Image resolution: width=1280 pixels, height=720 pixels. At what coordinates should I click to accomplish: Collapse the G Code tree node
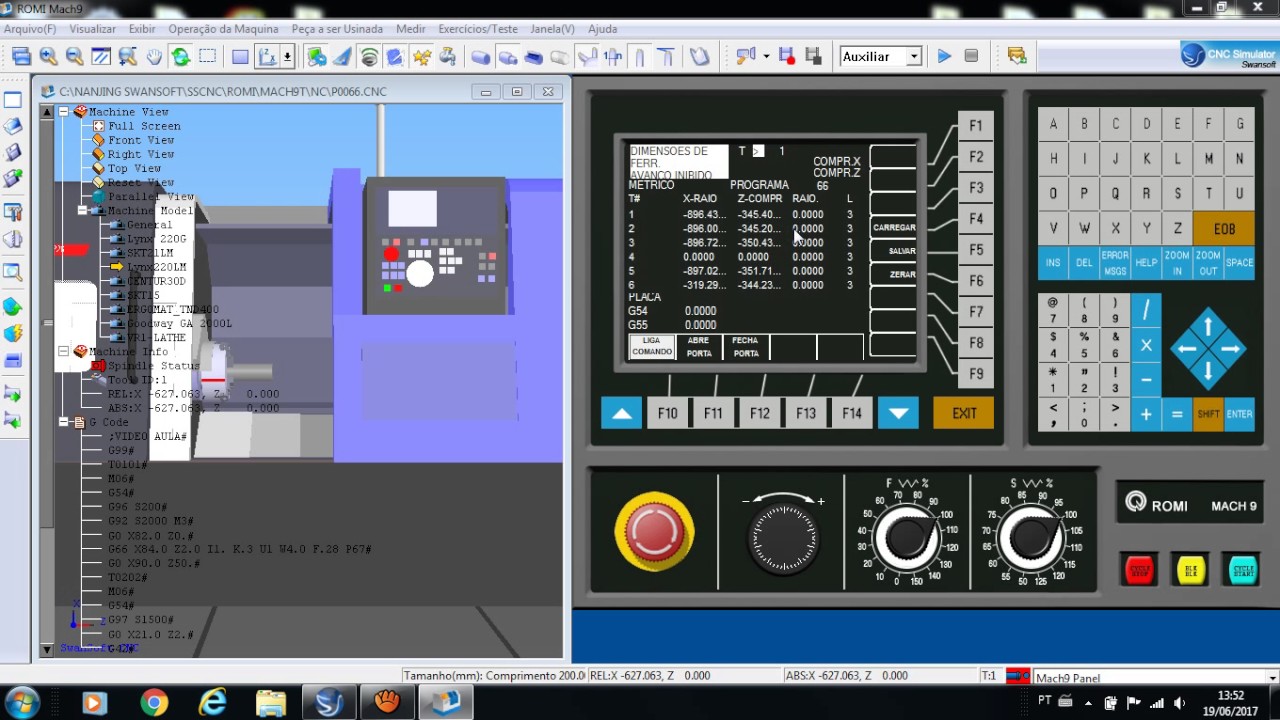(x=64, y=422)
